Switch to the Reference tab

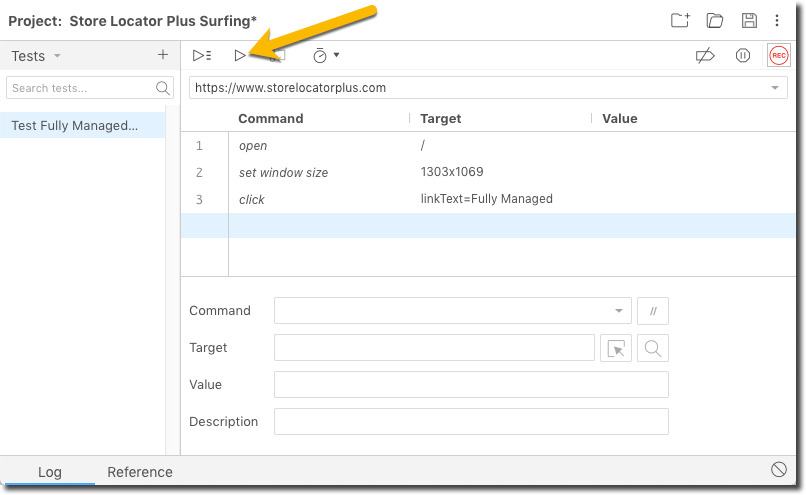coord(140,472)
